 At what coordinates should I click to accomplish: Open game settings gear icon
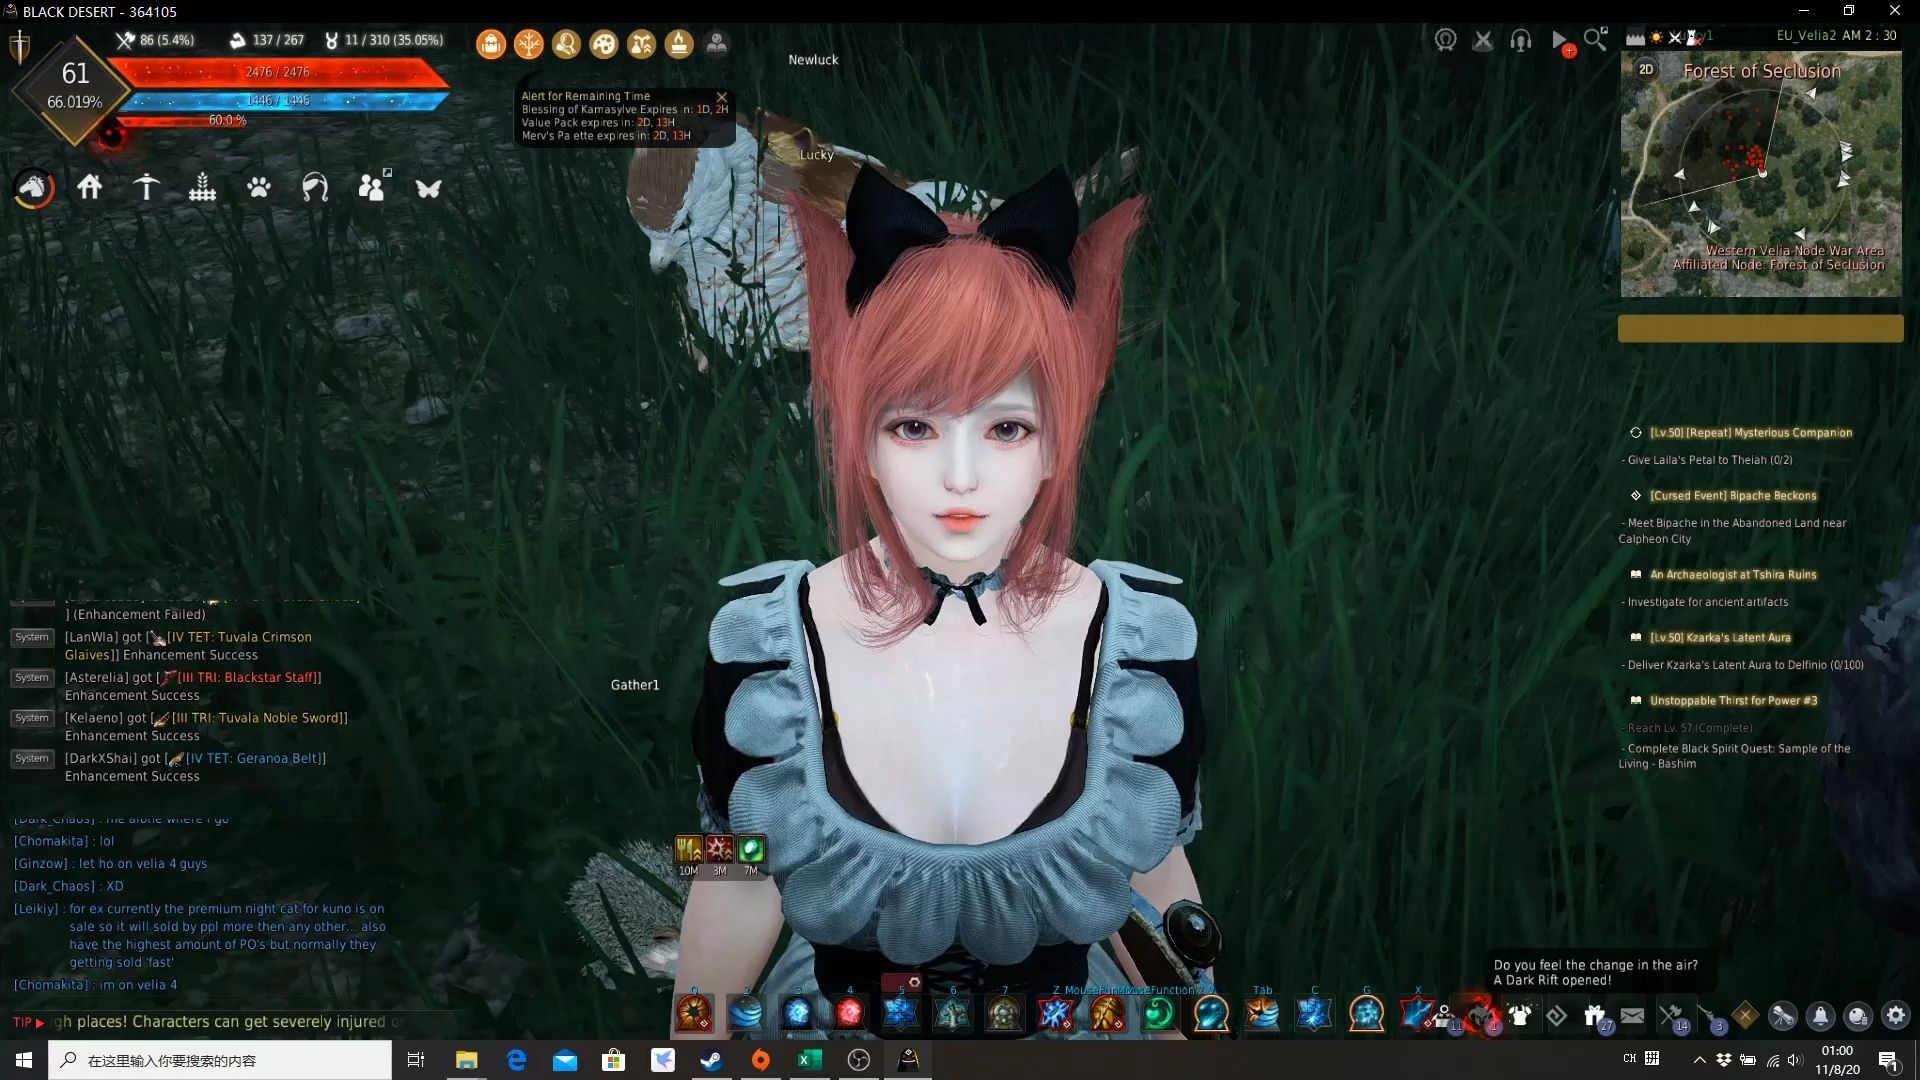[1896, 1016]
